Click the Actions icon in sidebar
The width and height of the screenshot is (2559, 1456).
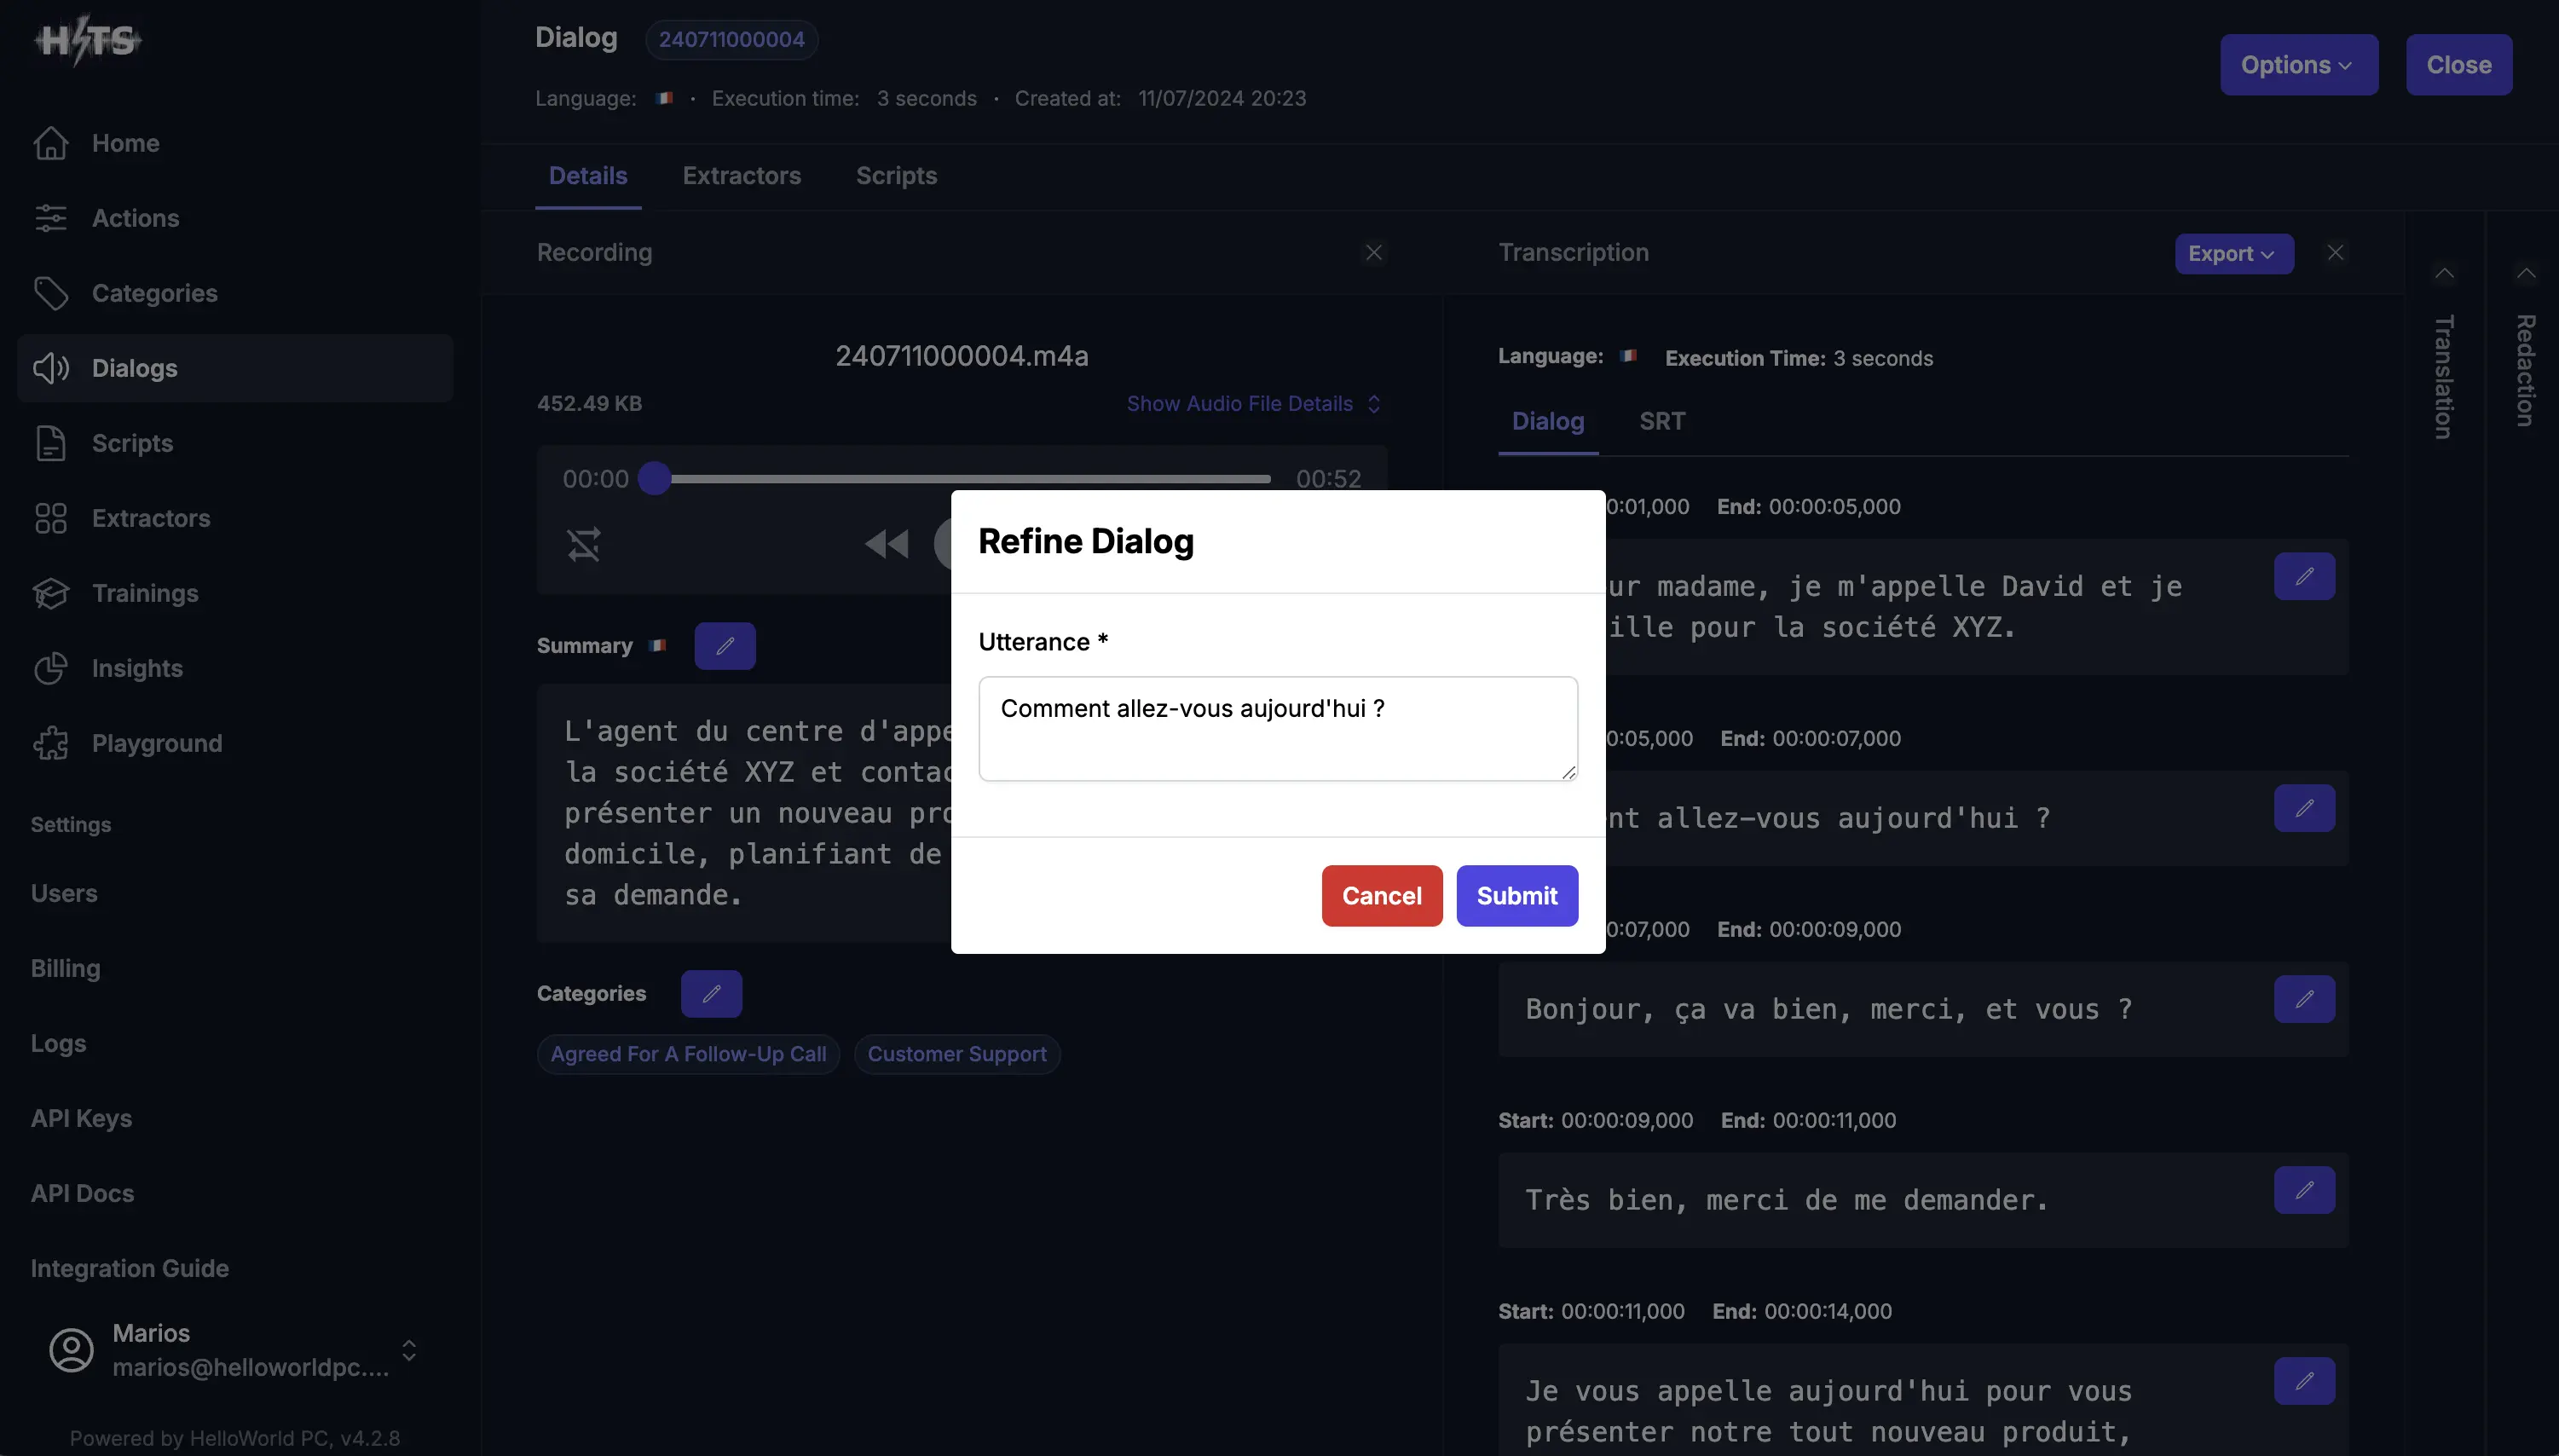tap(49, 217)
